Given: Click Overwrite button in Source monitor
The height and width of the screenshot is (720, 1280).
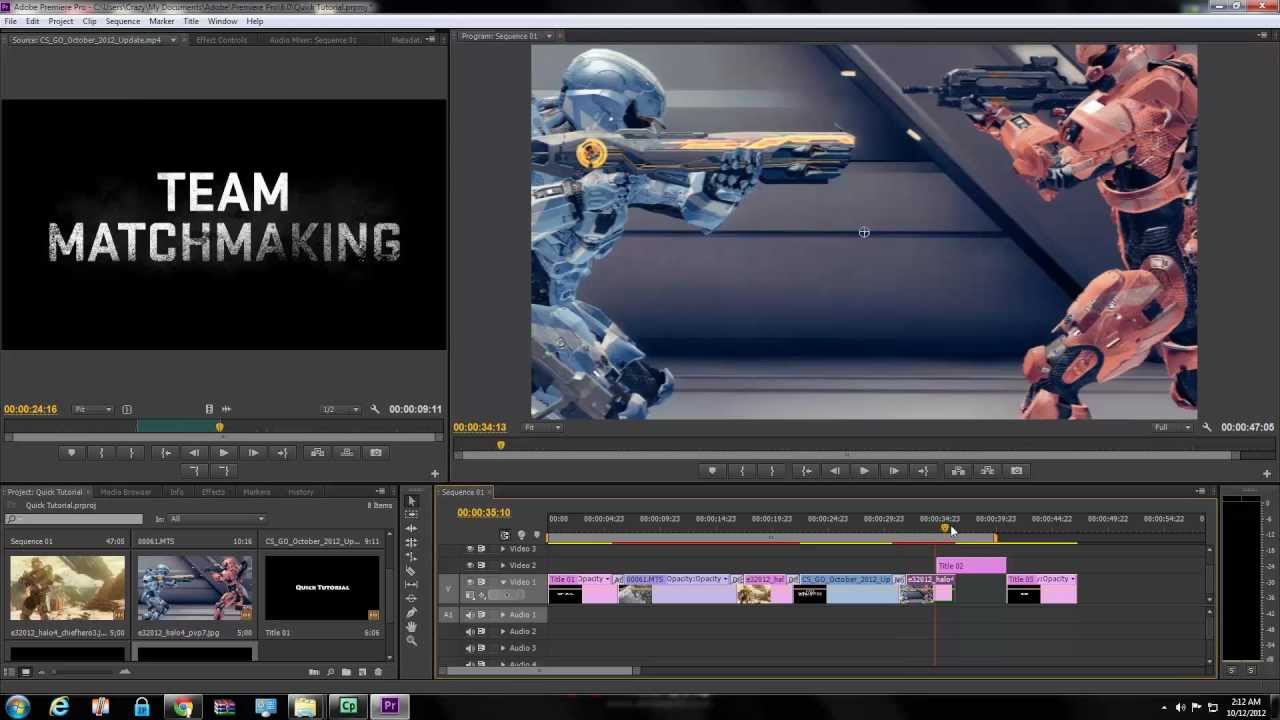Looking at the screenshot, I should (x=347, y=453).
